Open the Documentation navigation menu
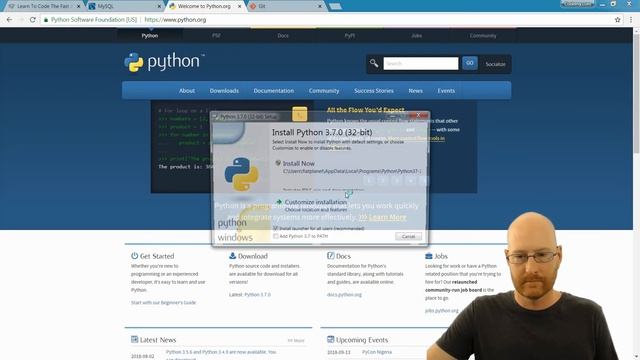The image size is (640, 360). (x=273, y=91)
